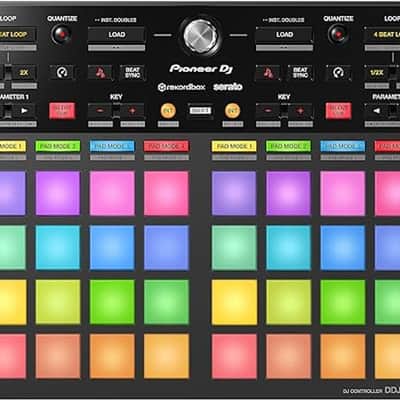The width and height of the screenshot is (400, 400).
Task: Trigger left deck indigo pad, second row fourth column
Action: (166, 248)
